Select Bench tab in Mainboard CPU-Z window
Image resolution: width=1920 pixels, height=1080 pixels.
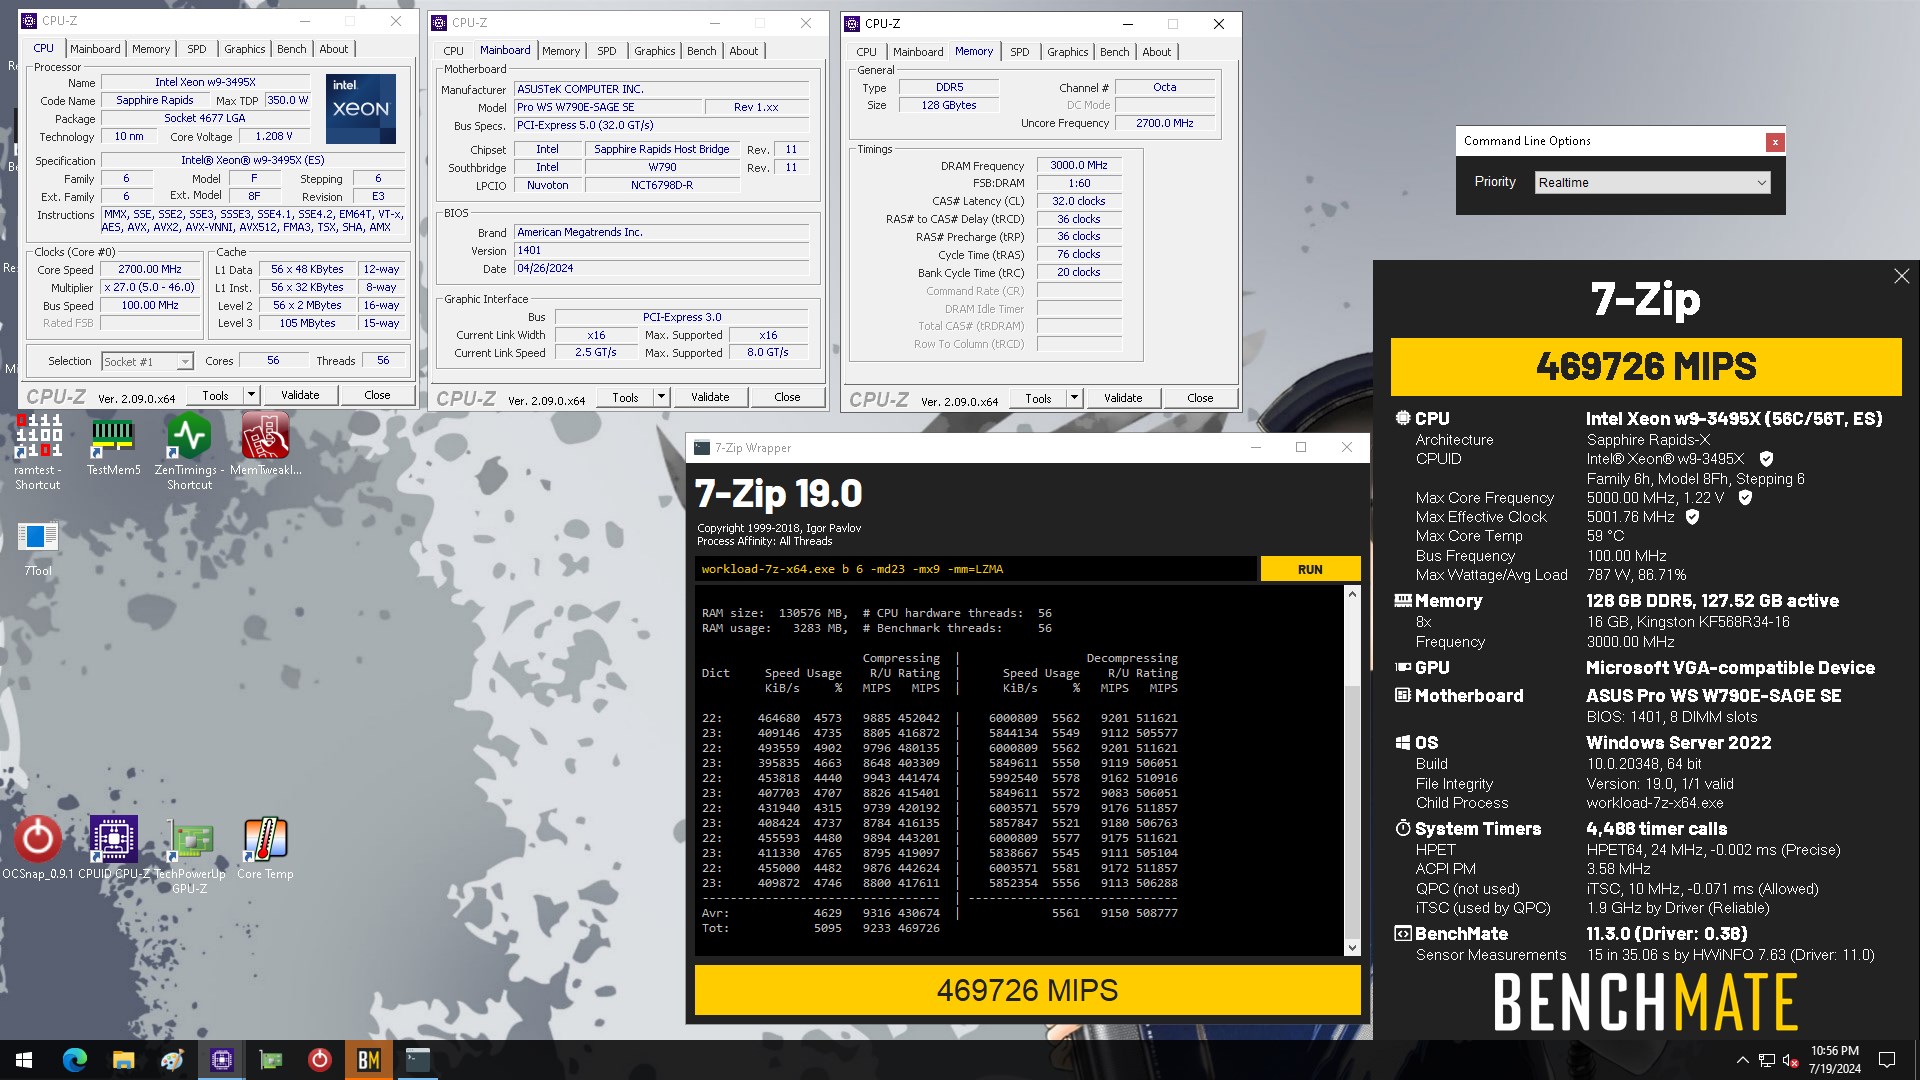pos(702,51)
